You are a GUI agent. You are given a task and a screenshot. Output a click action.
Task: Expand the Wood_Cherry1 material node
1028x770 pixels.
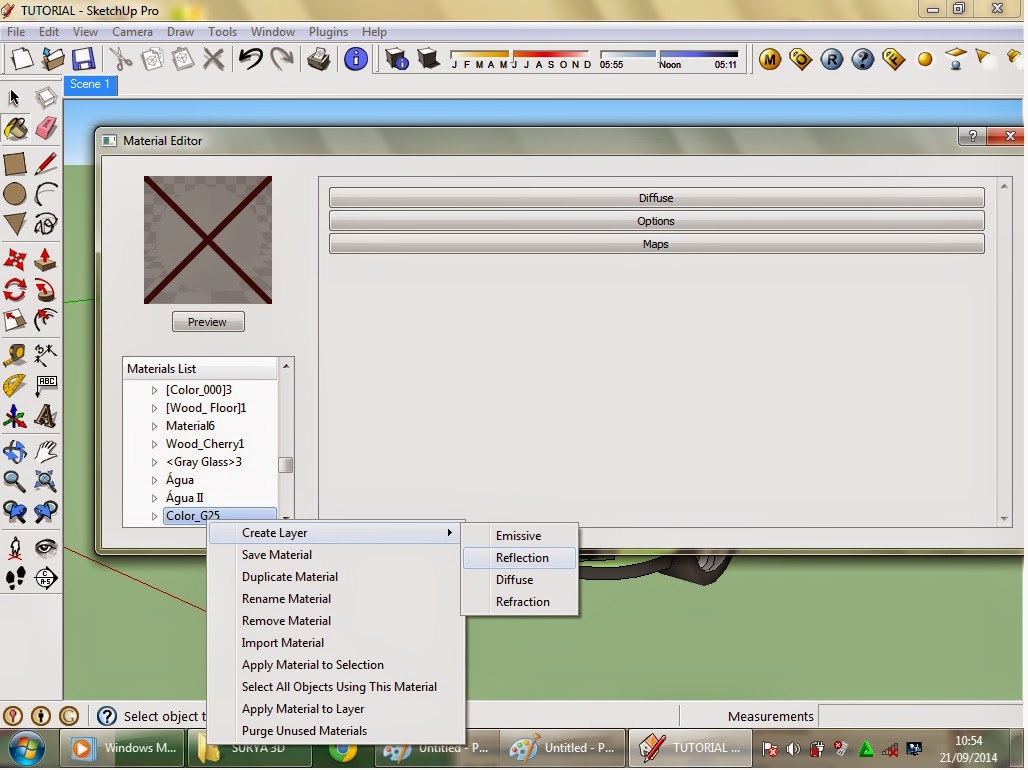(x=155, y=444)
